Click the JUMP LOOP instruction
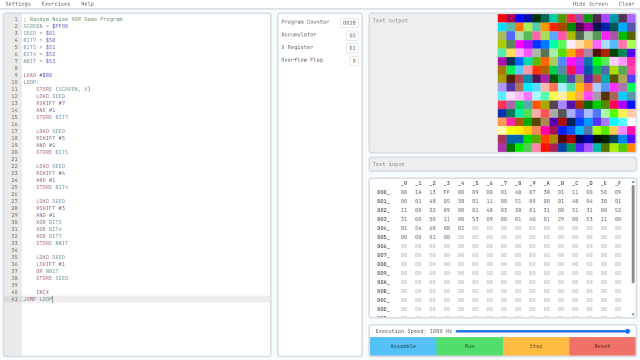Screen dimensions: 640x360 tap(38, 299)
